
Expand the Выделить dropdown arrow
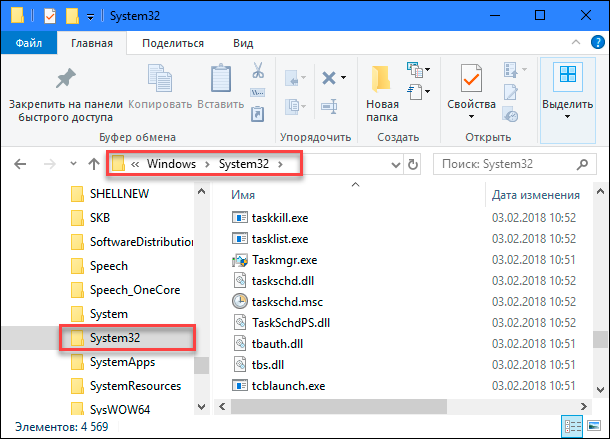click(568, 116)
